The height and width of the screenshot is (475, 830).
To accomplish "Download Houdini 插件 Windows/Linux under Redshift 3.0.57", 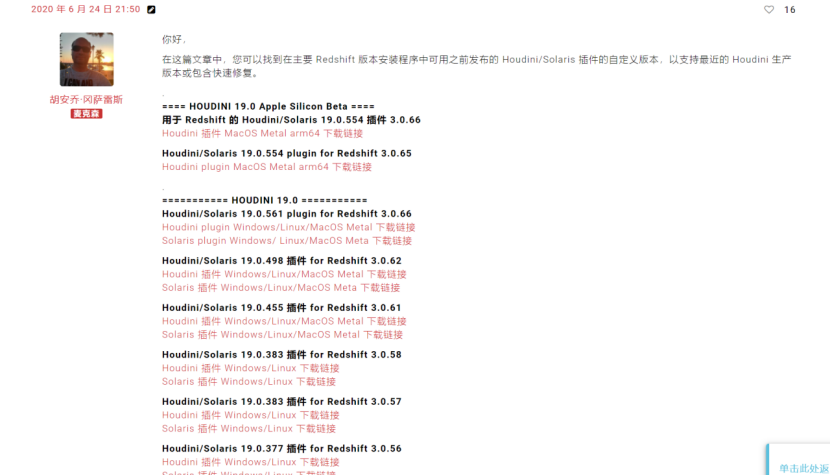I will click(251, 415).
